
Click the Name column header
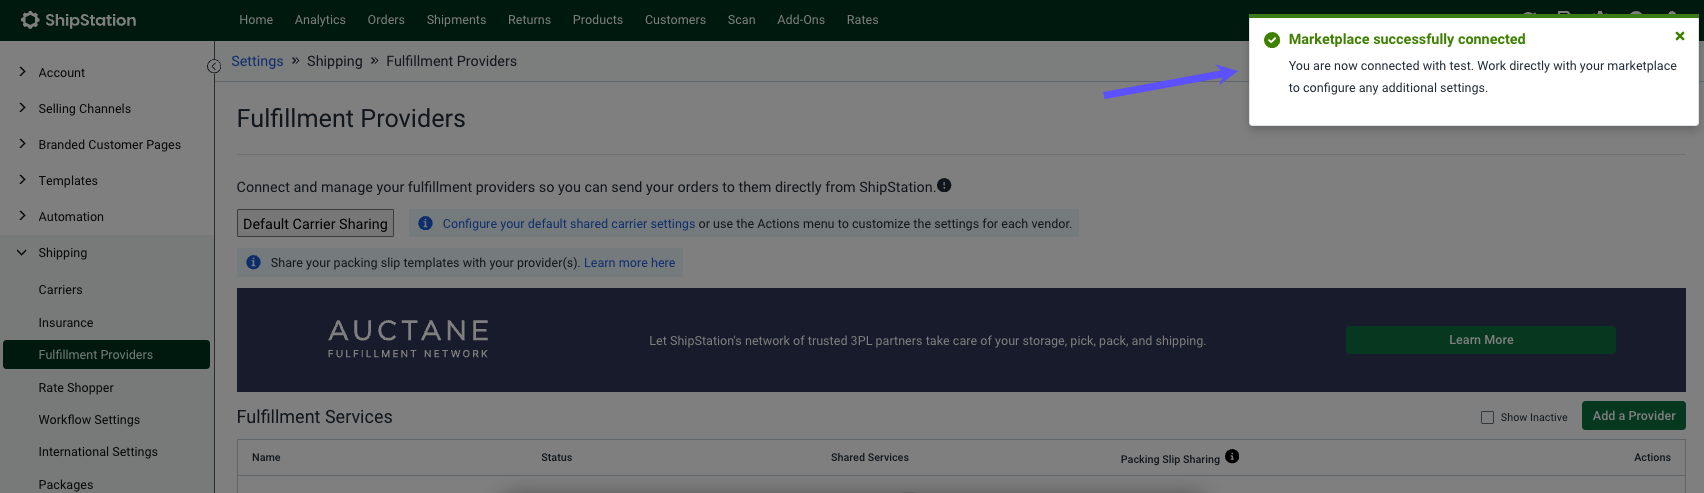(266, 457)
